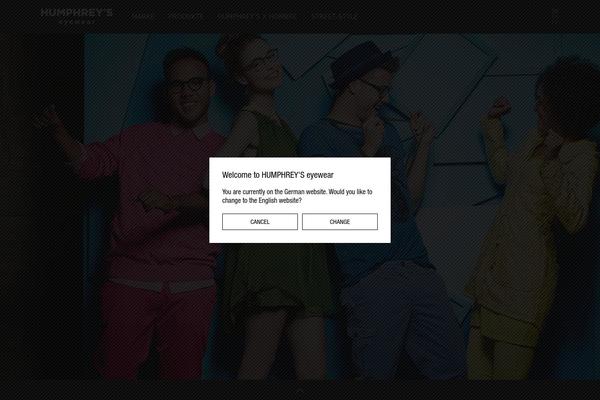Click the CHANGE button to switch language

(x=340, y=222)
